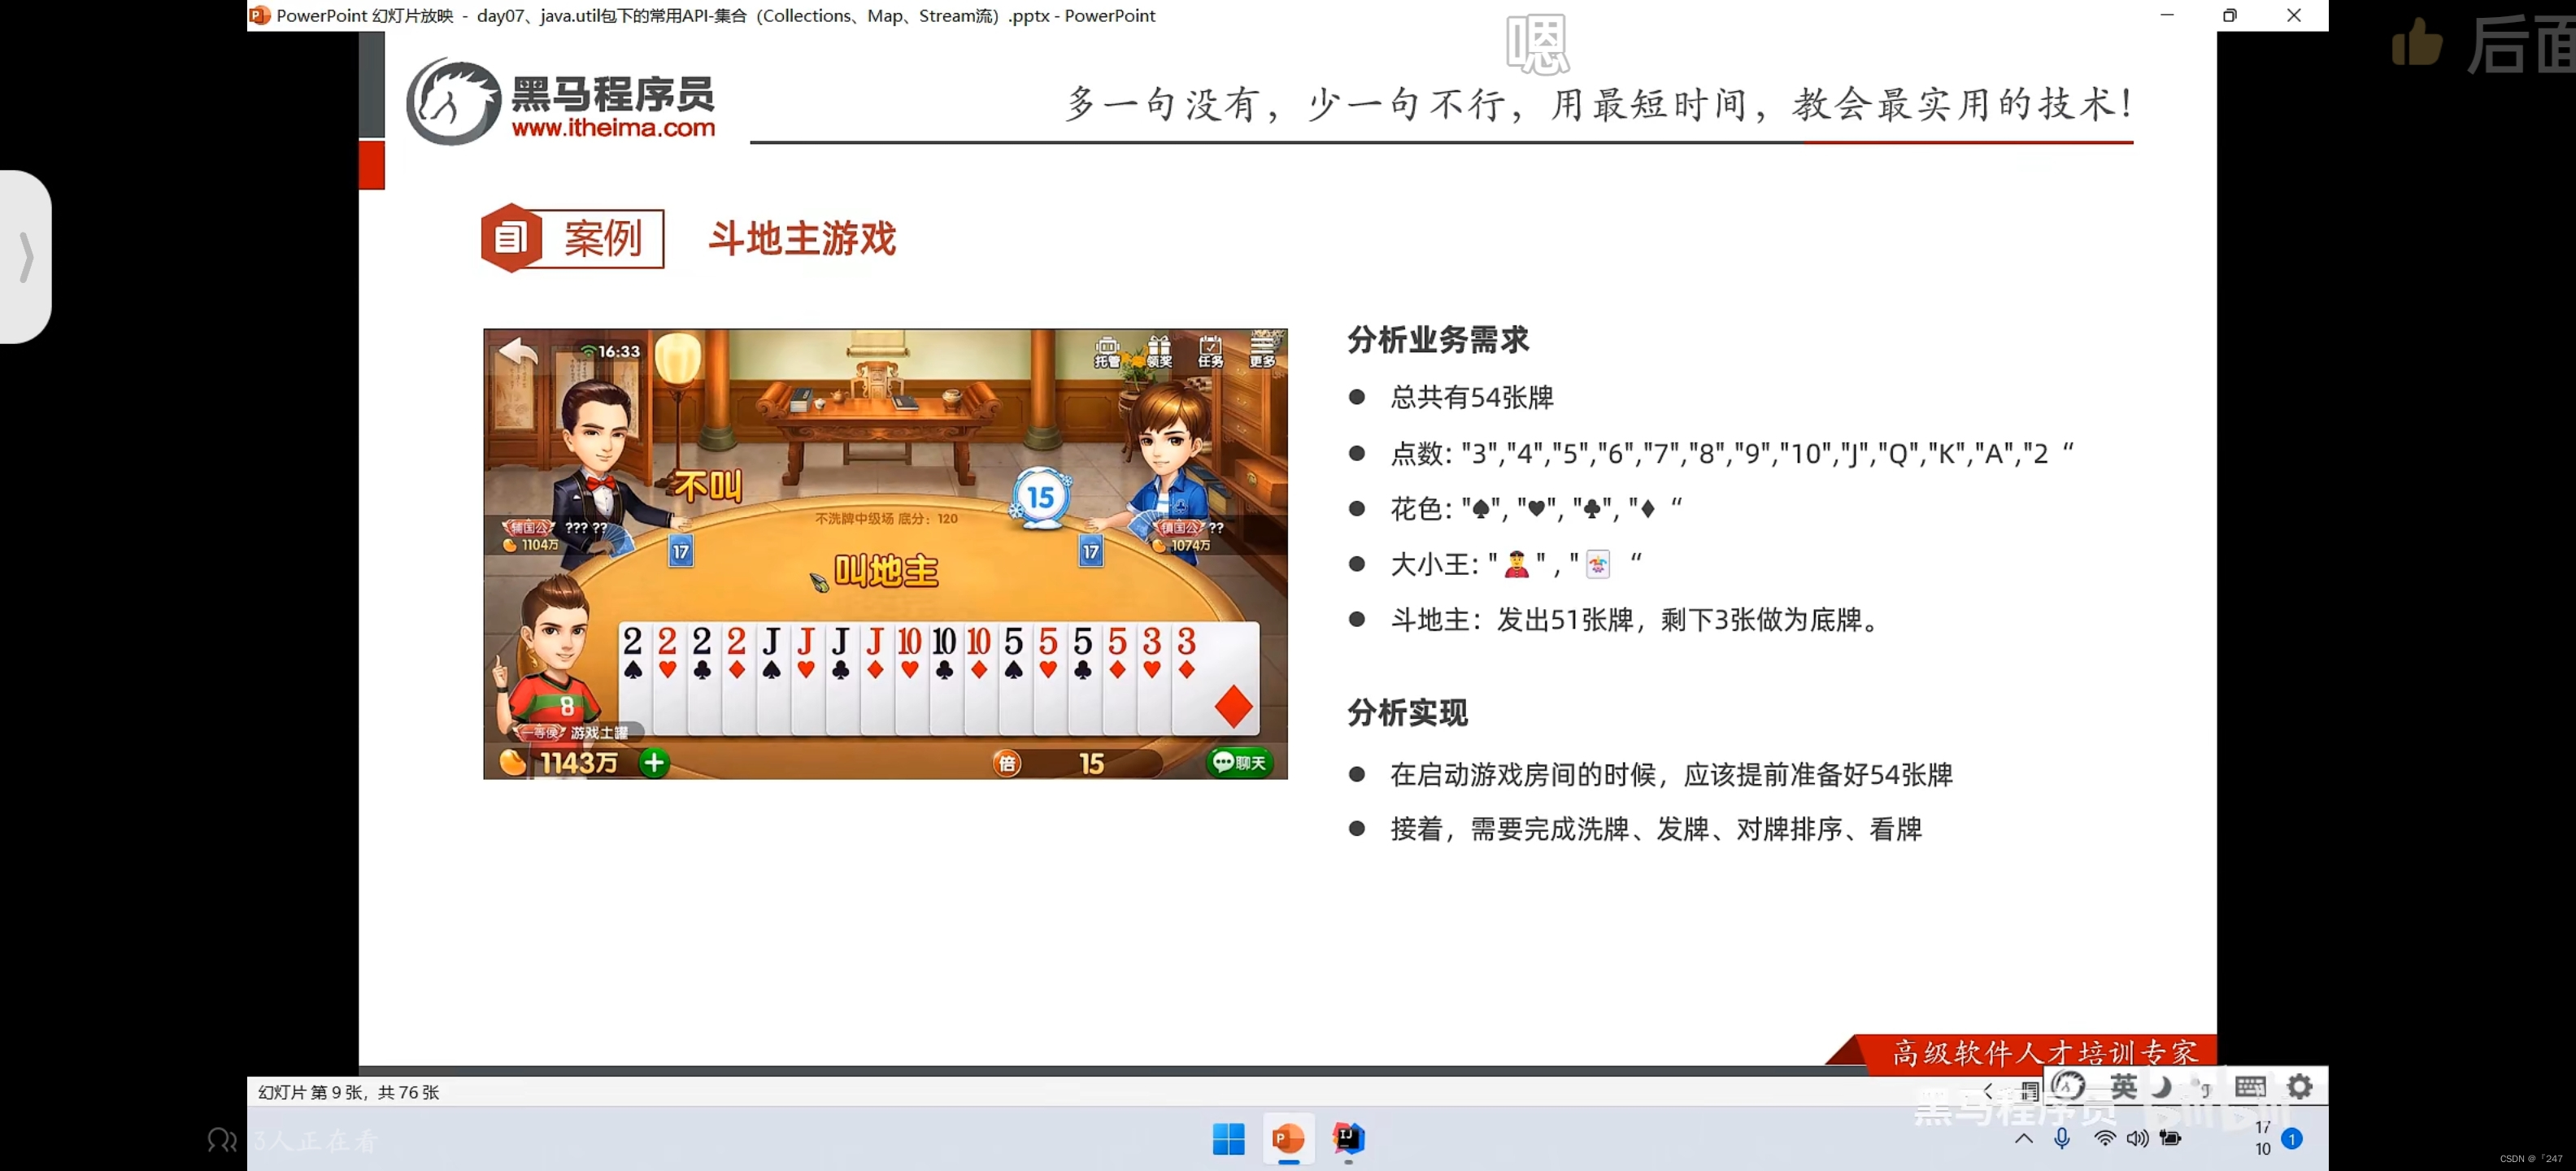Click the microphone tray icon

pos(2062,1138)
